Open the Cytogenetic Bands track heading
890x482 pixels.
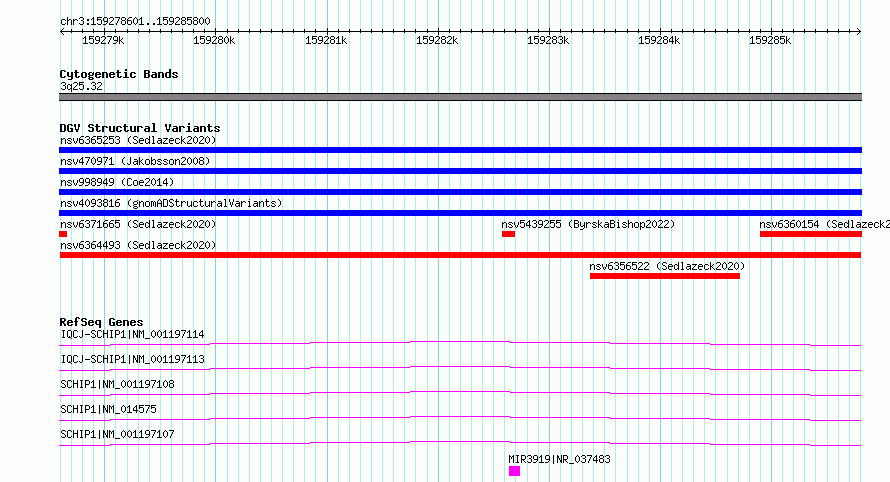pyautogui.click(x=119, y=74)
